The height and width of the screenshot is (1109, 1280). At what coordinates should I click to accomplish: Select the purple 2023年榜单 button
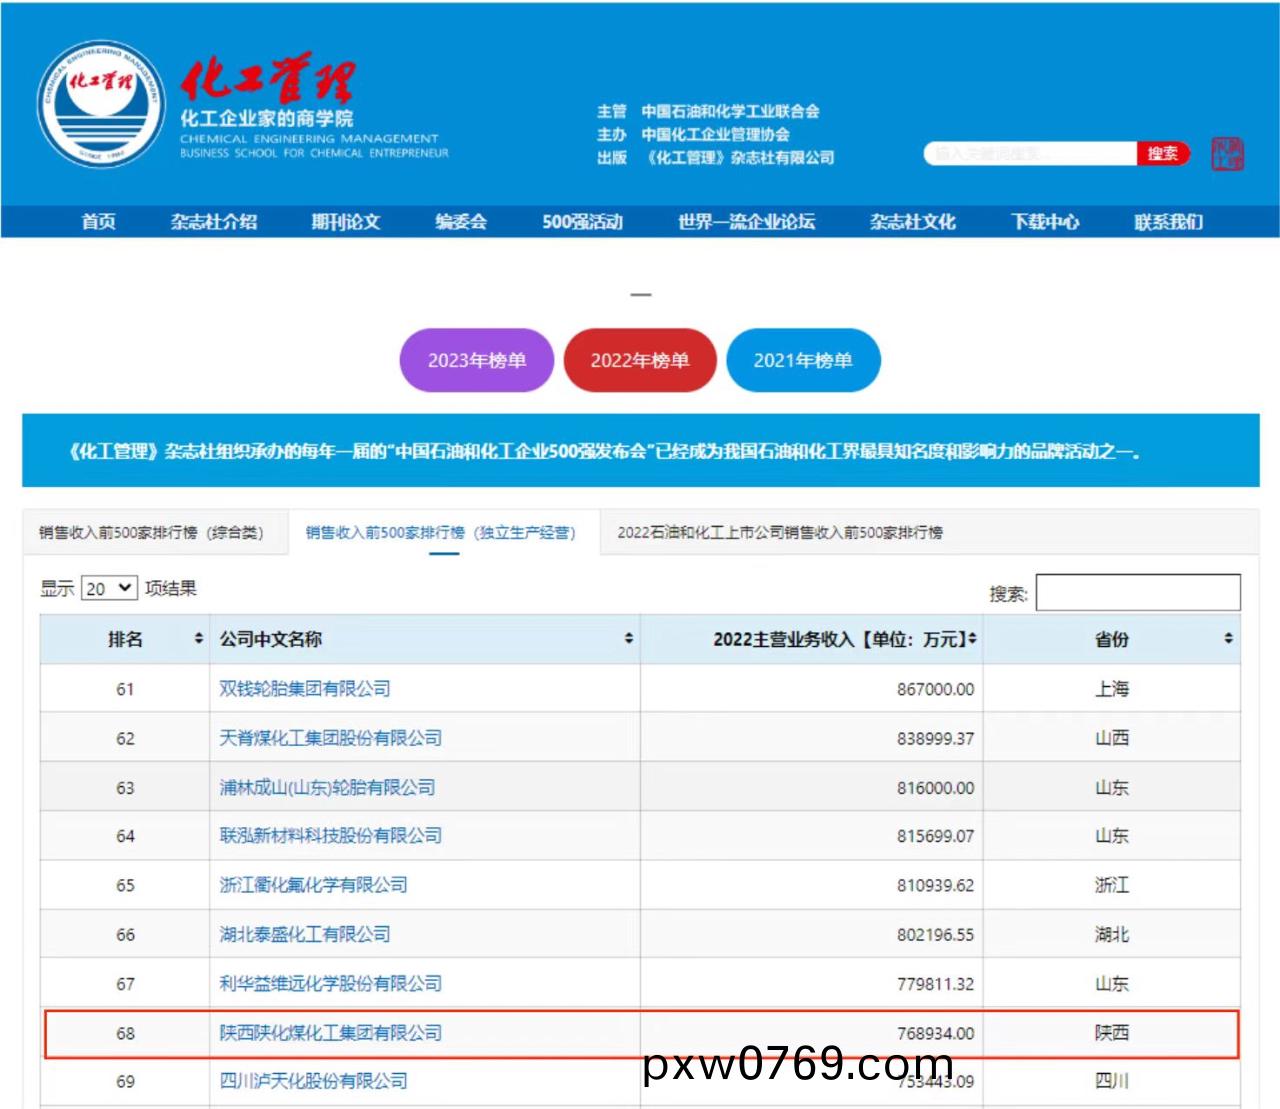tap(477, 360)
